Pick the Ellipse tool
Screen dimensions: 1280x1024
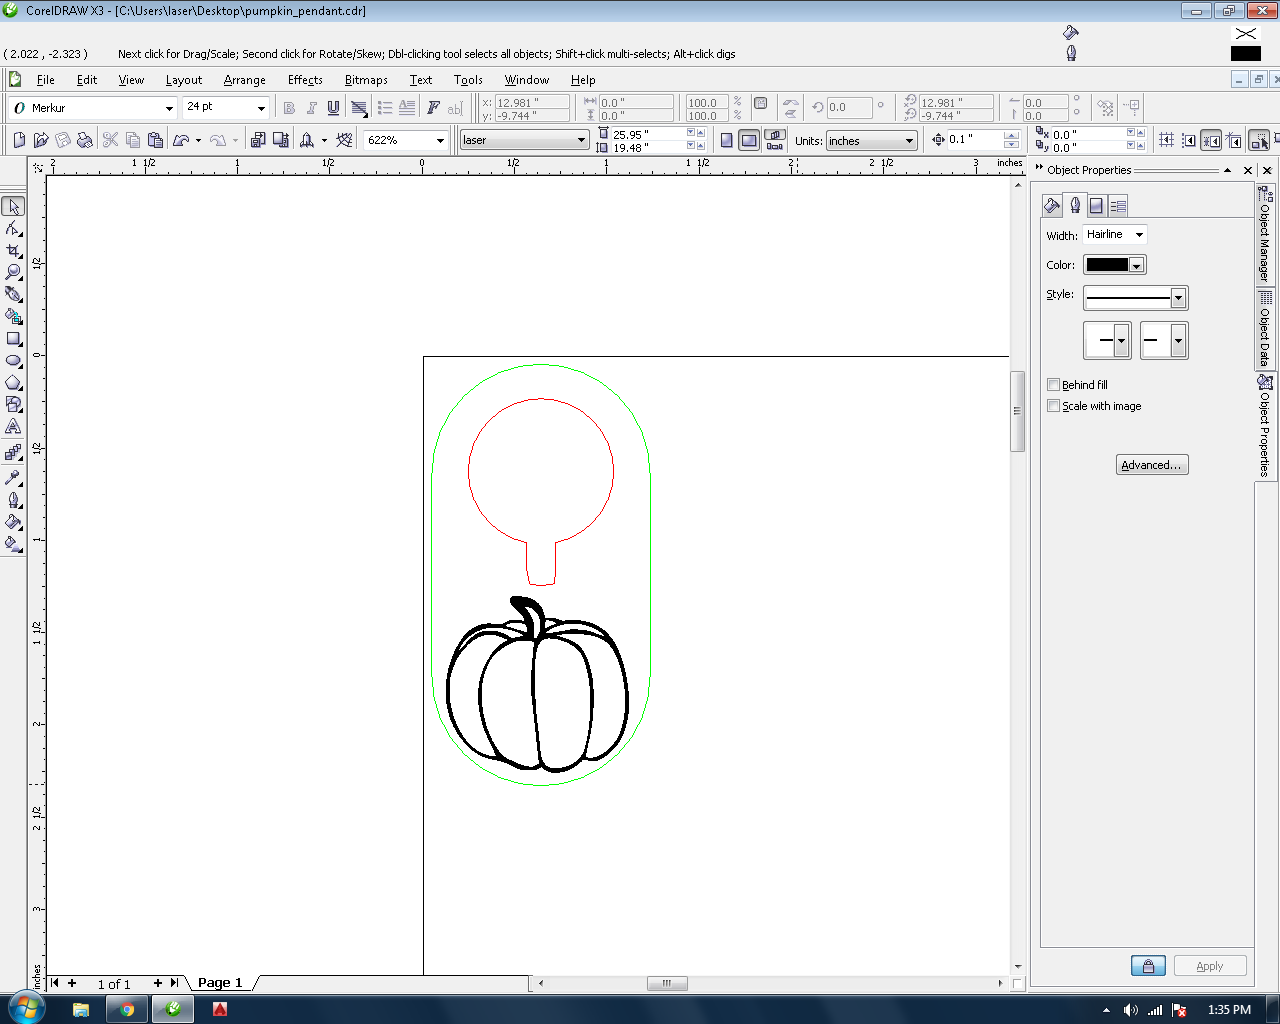13,361
